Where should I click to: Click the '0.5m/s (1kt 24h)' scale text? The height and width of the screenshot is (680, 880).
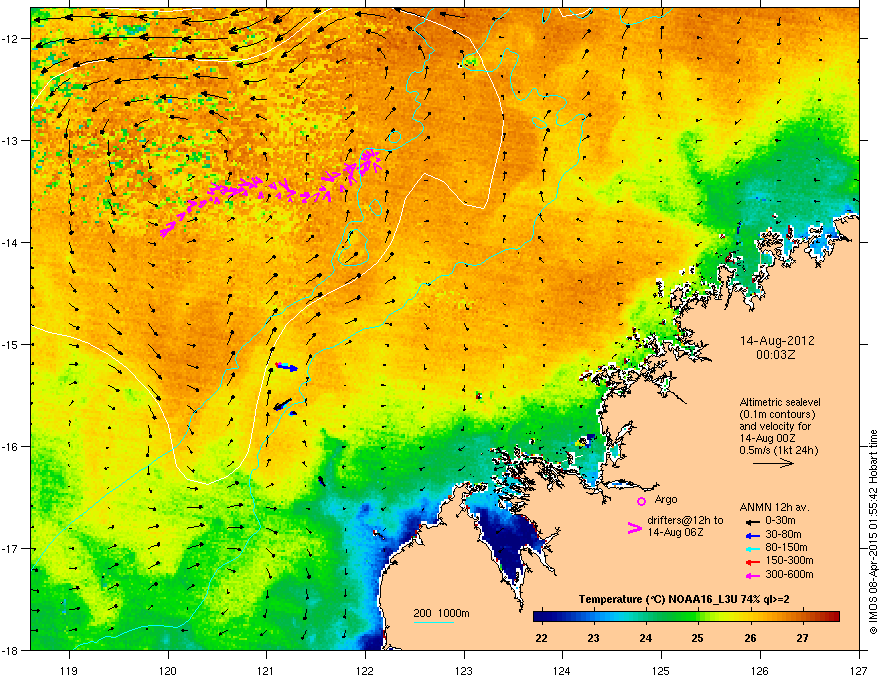click(779, 450)
